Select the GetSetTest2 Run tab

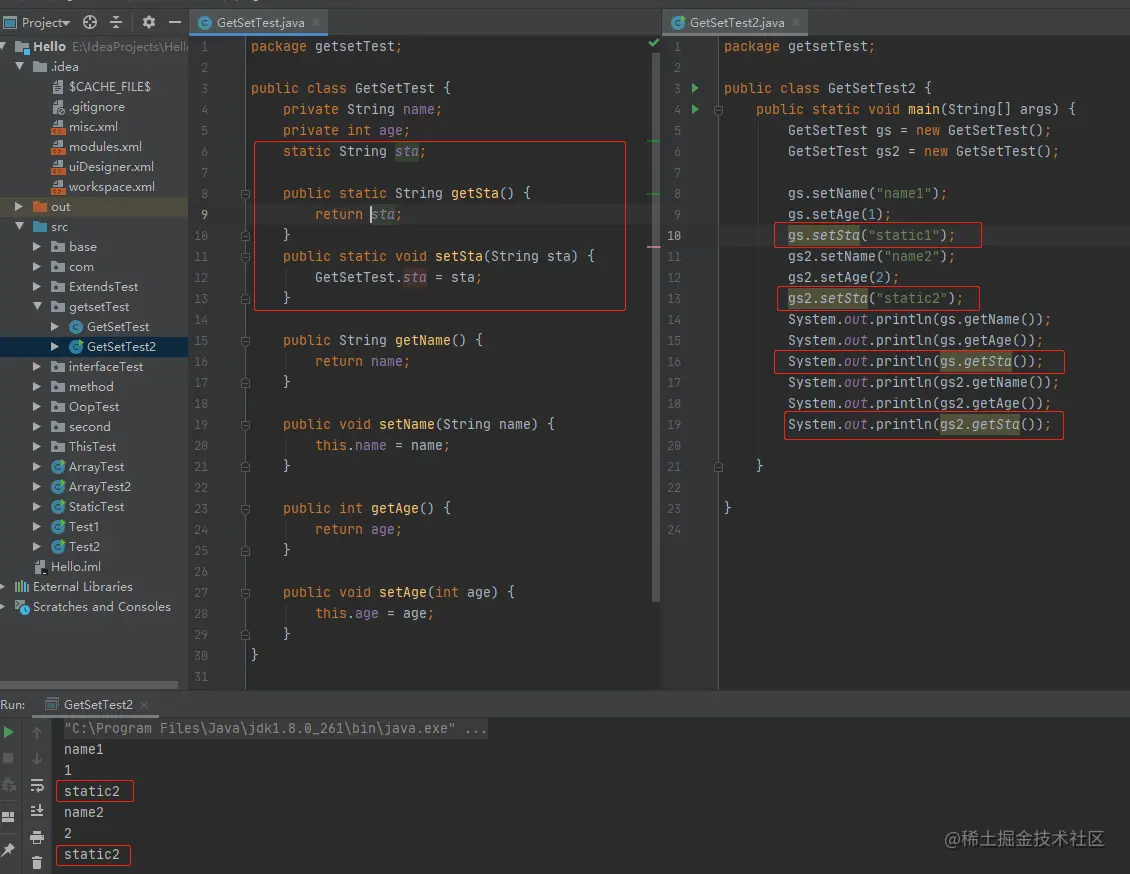tap(97, 705)
